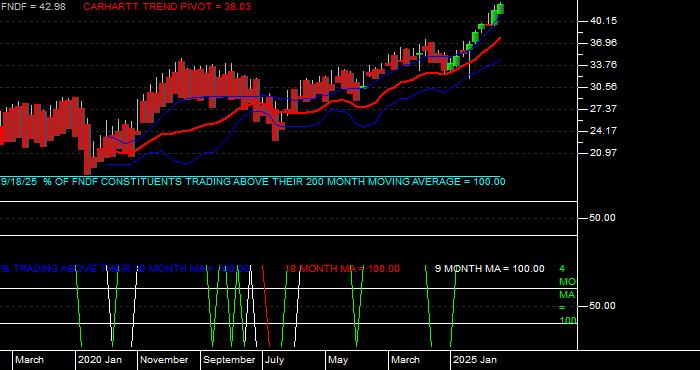
Task: Click the 9 MONTH MA = 100.00 label
Action: [490, 269]
